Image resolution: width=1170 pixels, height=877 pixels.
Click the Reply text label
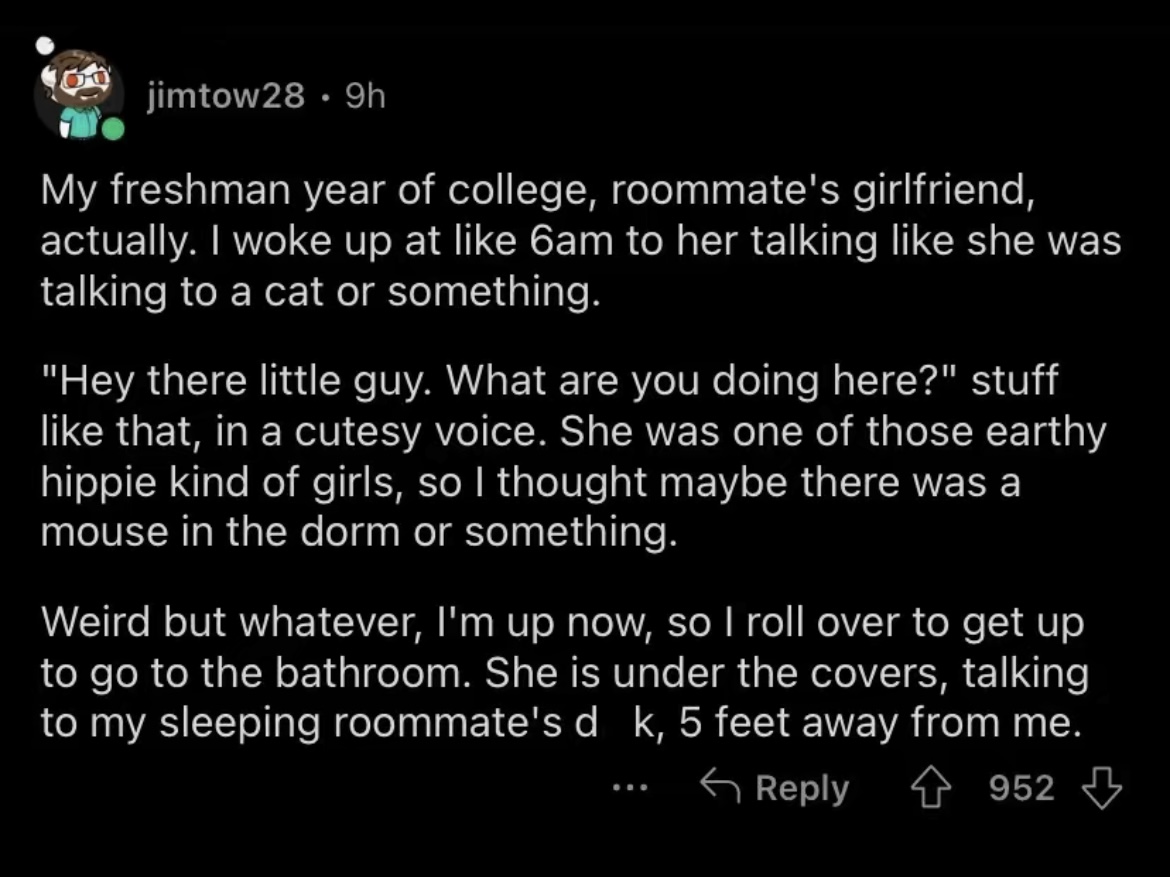[x=802, y=789]
